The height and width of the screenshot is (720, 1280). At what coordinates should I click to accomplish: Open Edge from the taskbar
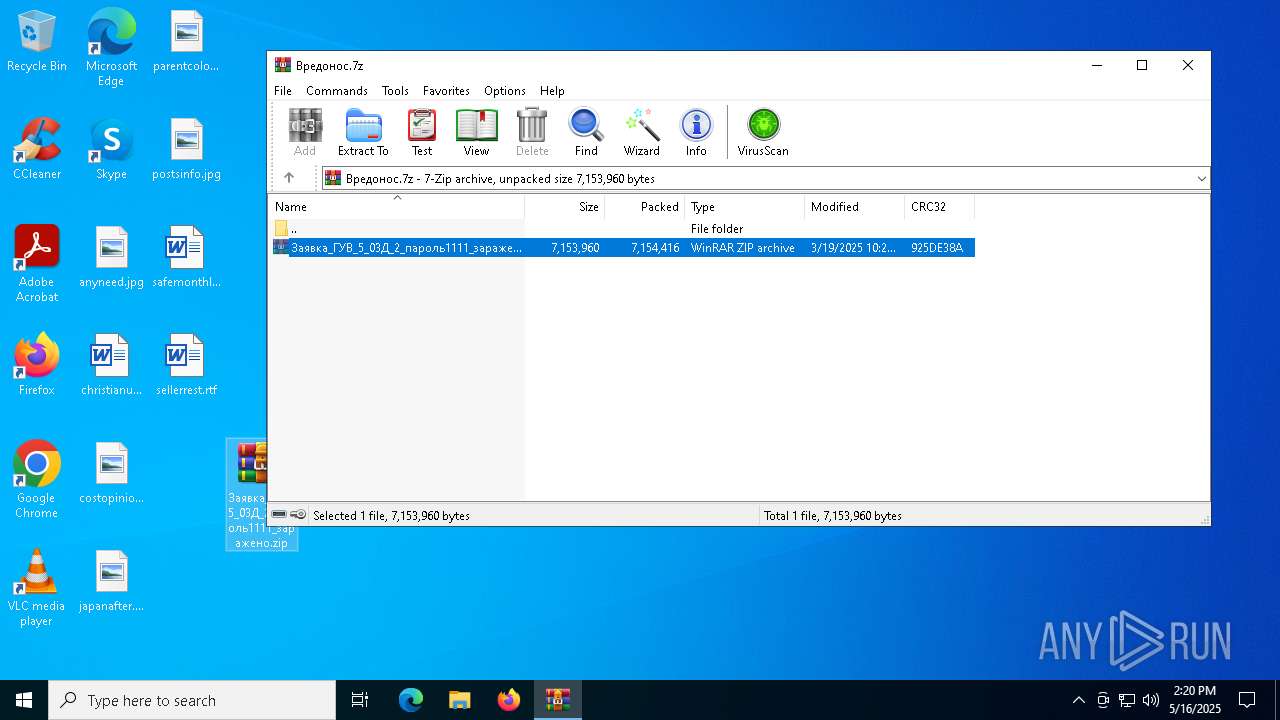pyautogui.click(x=411, y=700)
